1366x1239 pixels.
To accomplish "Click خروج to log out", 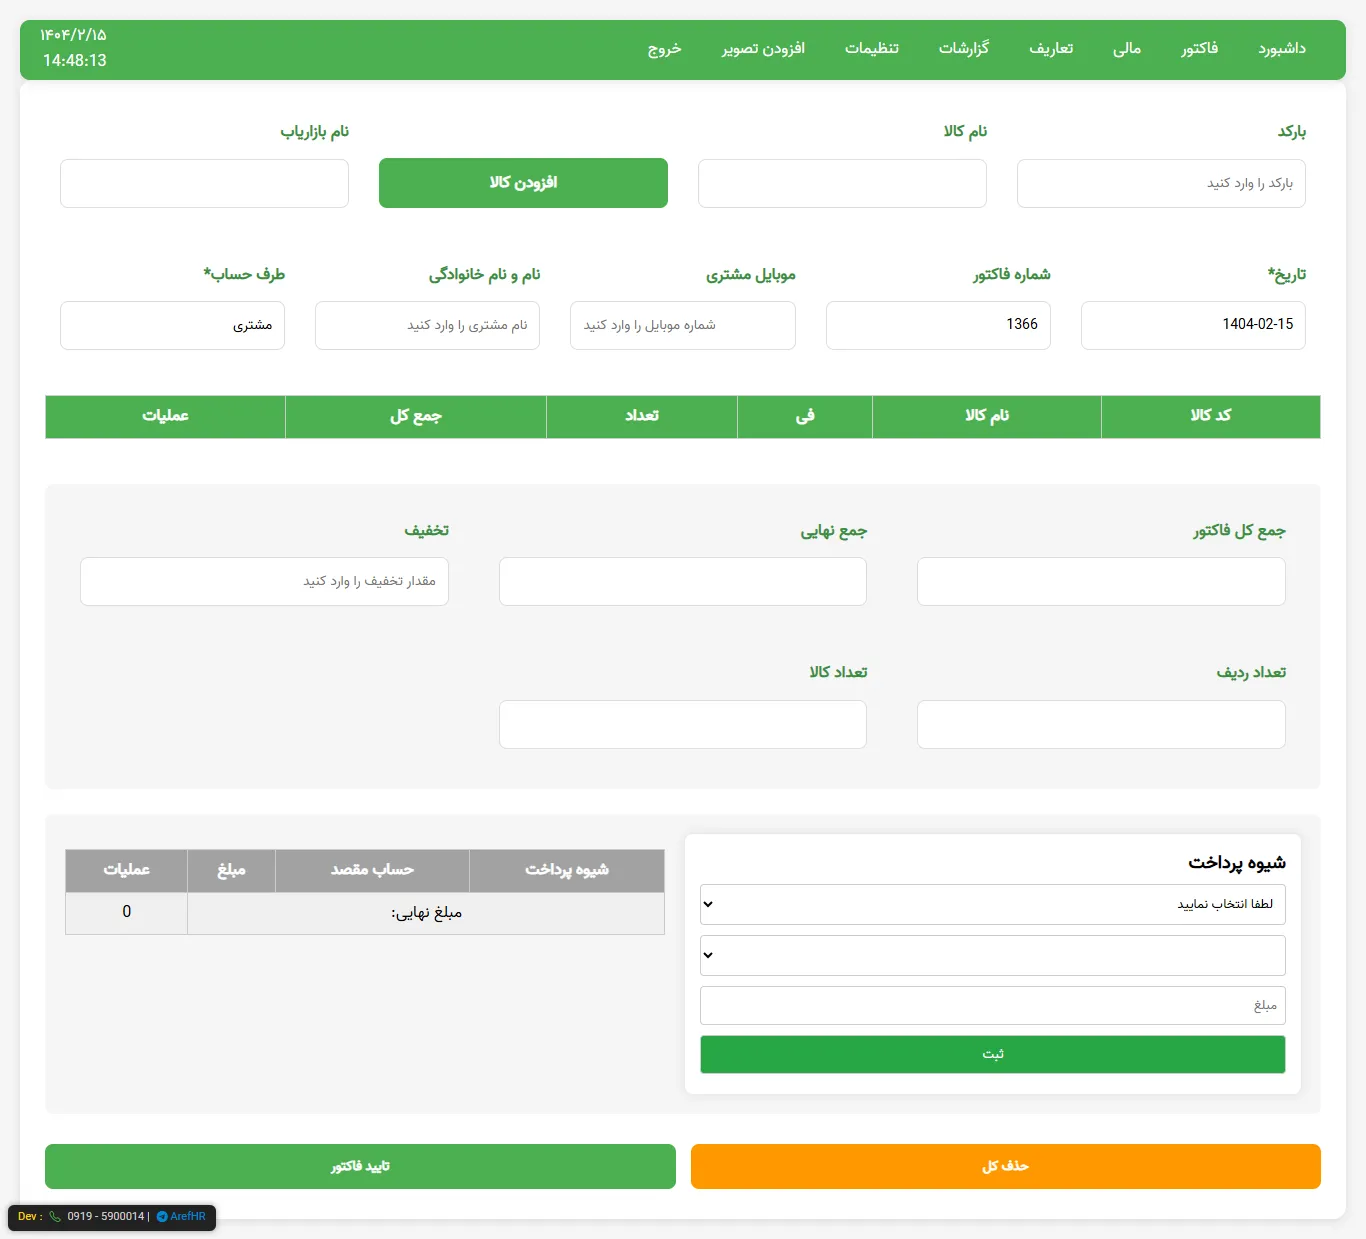I will point(664,49).
